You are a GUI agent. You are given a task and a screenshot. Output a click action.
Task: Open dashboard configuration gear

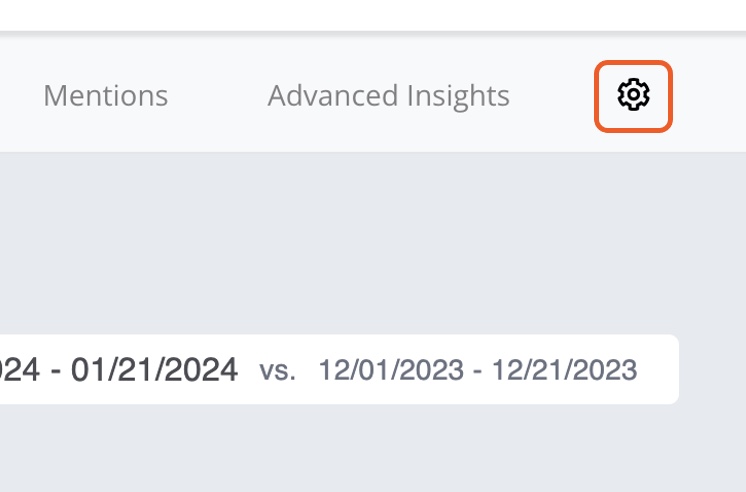coord(633,96)
